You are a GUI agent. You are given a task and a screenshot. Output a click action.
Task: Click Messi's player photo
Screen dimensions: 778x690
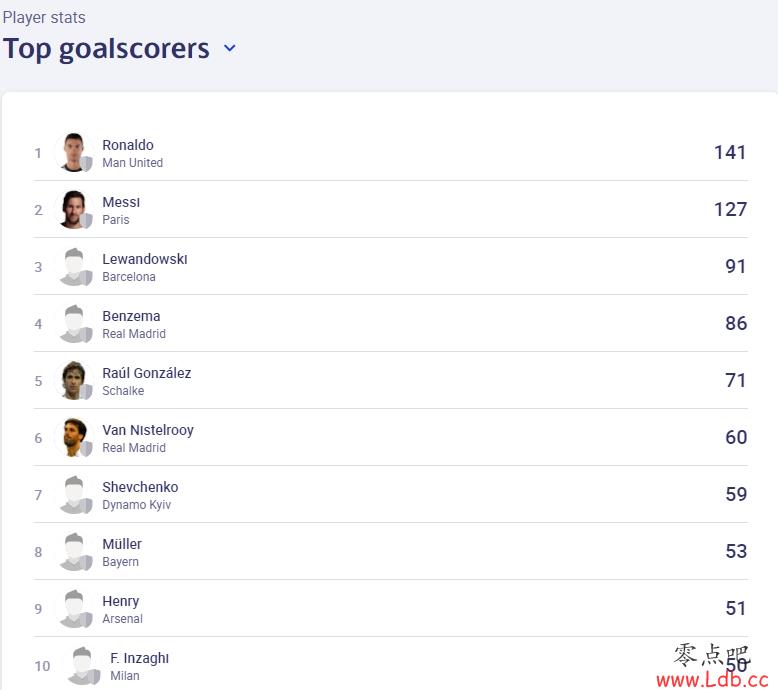[74, 209]
